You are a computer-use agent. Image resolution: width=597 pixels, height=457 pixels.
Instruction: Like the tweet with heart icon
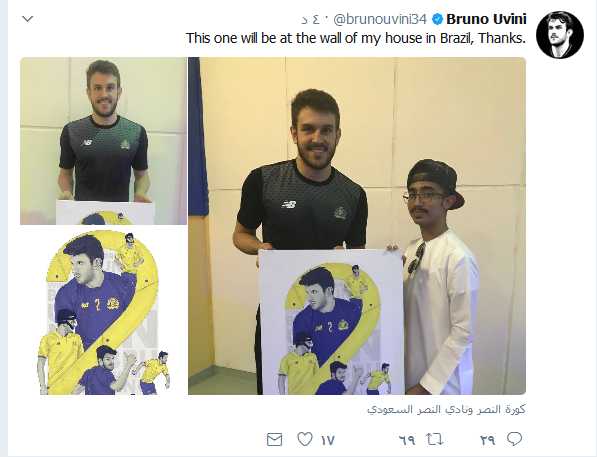(305, 439)
